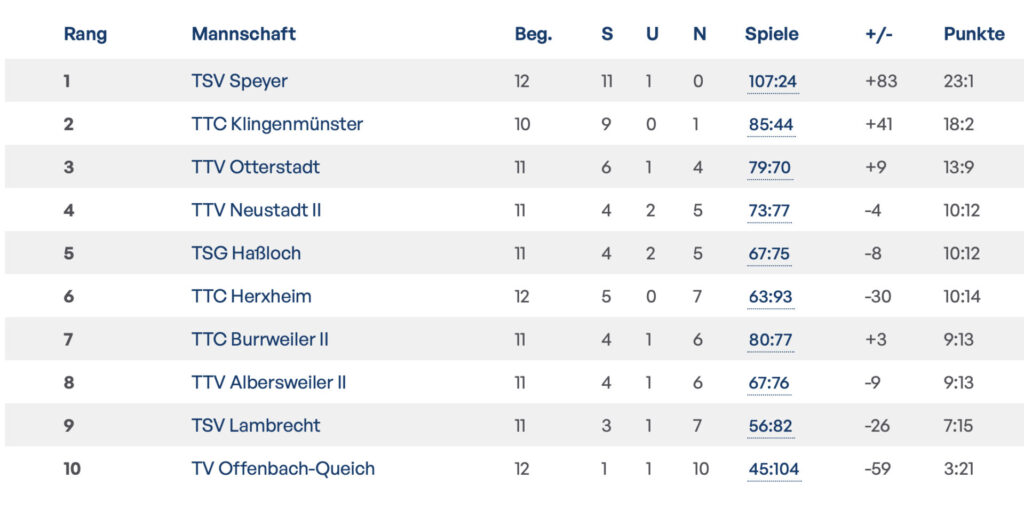Open the 45:104 games score link

tap(774, 468)
